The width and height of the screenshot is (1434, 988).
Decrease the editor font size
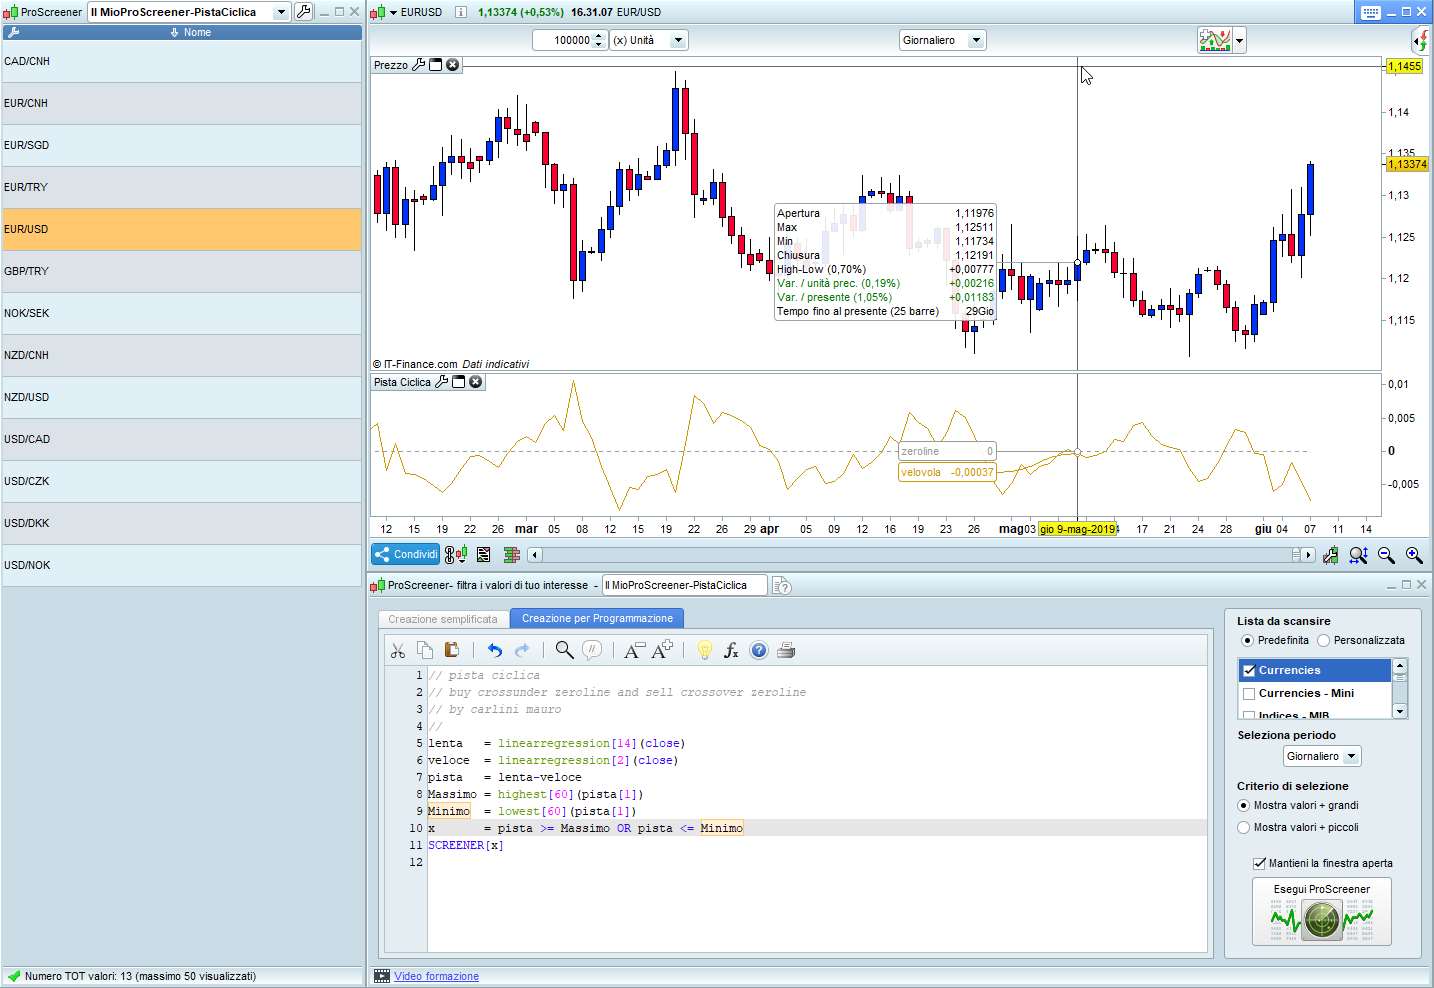tap(633, 651)
